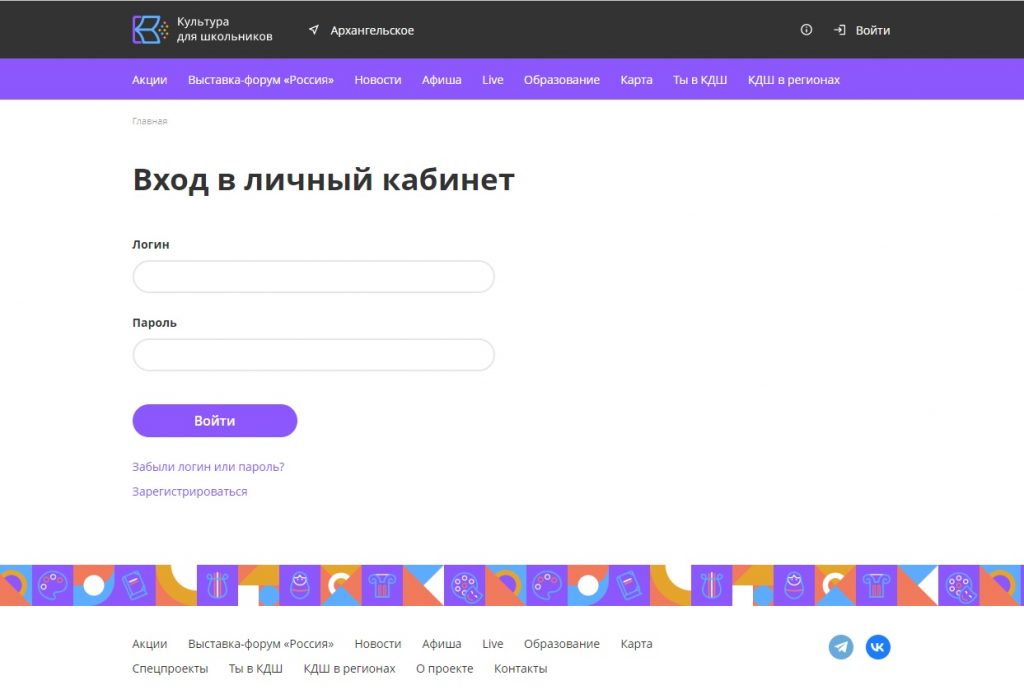
Task: Click Главная breadcrumb link
Action: 149,121
